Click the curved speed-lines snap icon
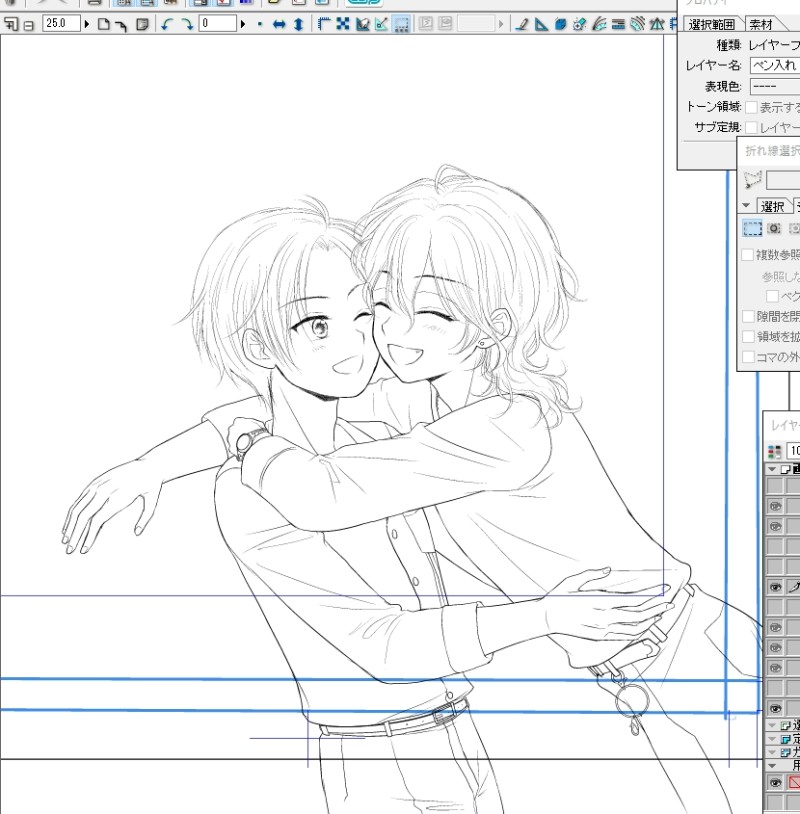Screen dimensions: 800x814 click(x=599, y=24)
